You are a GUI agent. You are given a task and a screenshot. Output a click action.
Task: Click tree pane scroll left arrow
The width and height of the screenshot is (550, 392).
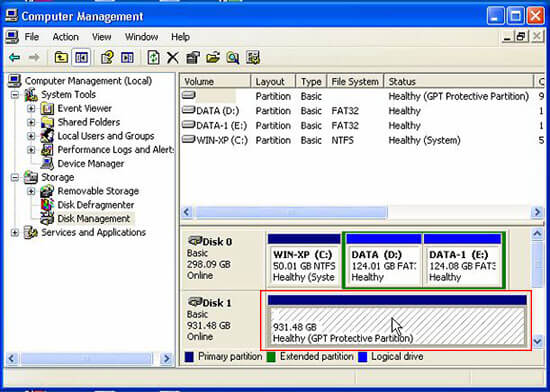coord(12,359)
